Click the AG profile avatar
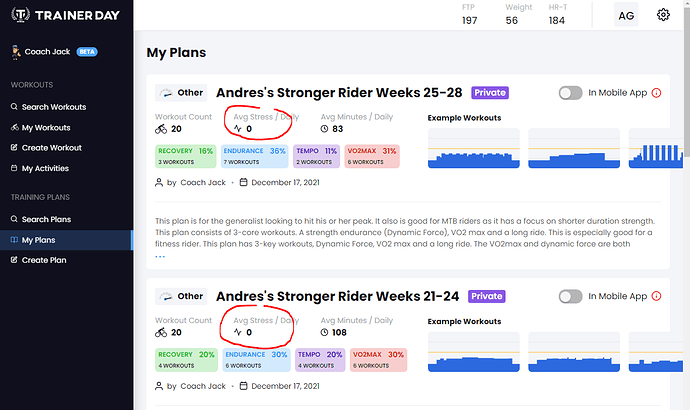This screenshot has width=690, height=410. [626, 16]
